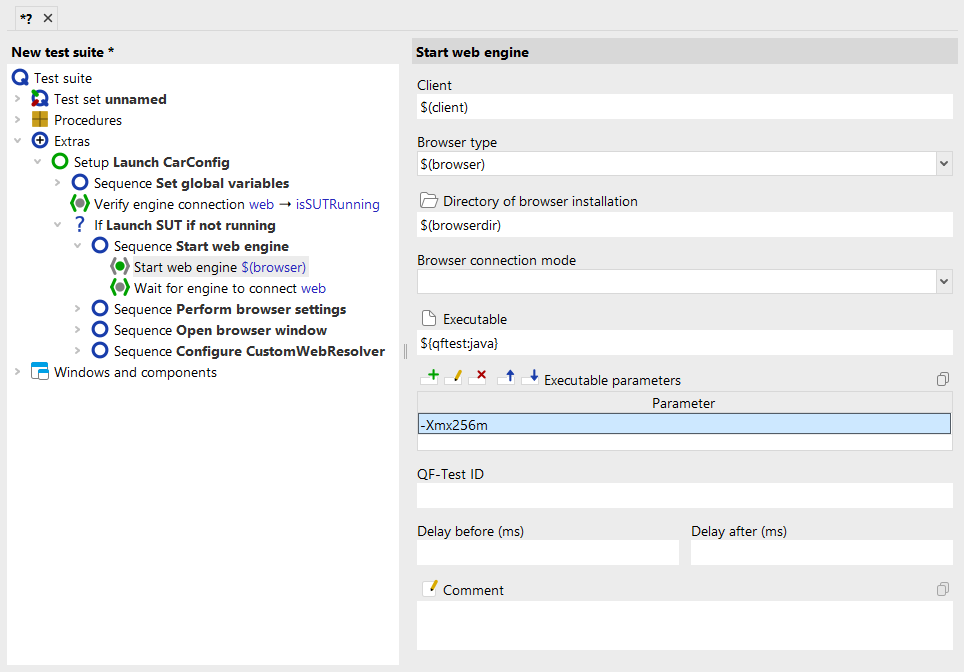
Task: Select the -Xmx256m parameter row
Action: point(684,425)
